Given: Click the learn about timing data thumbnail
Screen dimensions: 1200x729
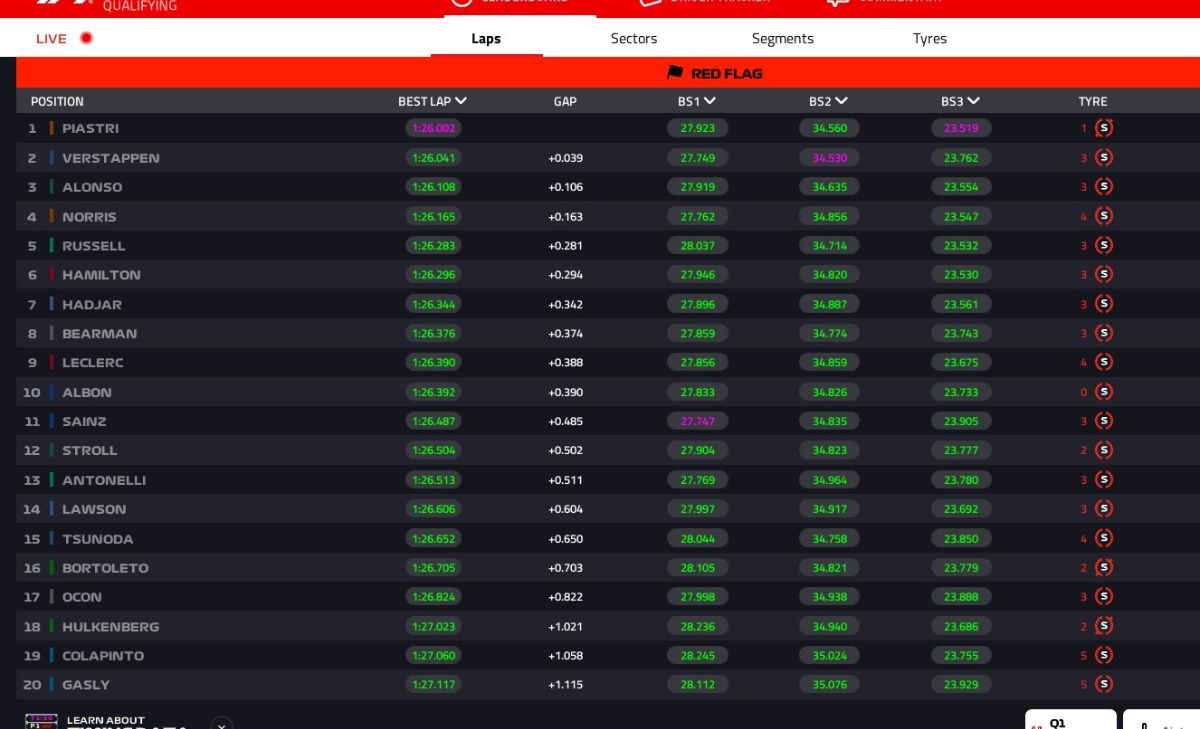Looking at the screenshot, I should click(x=42, y=721).
